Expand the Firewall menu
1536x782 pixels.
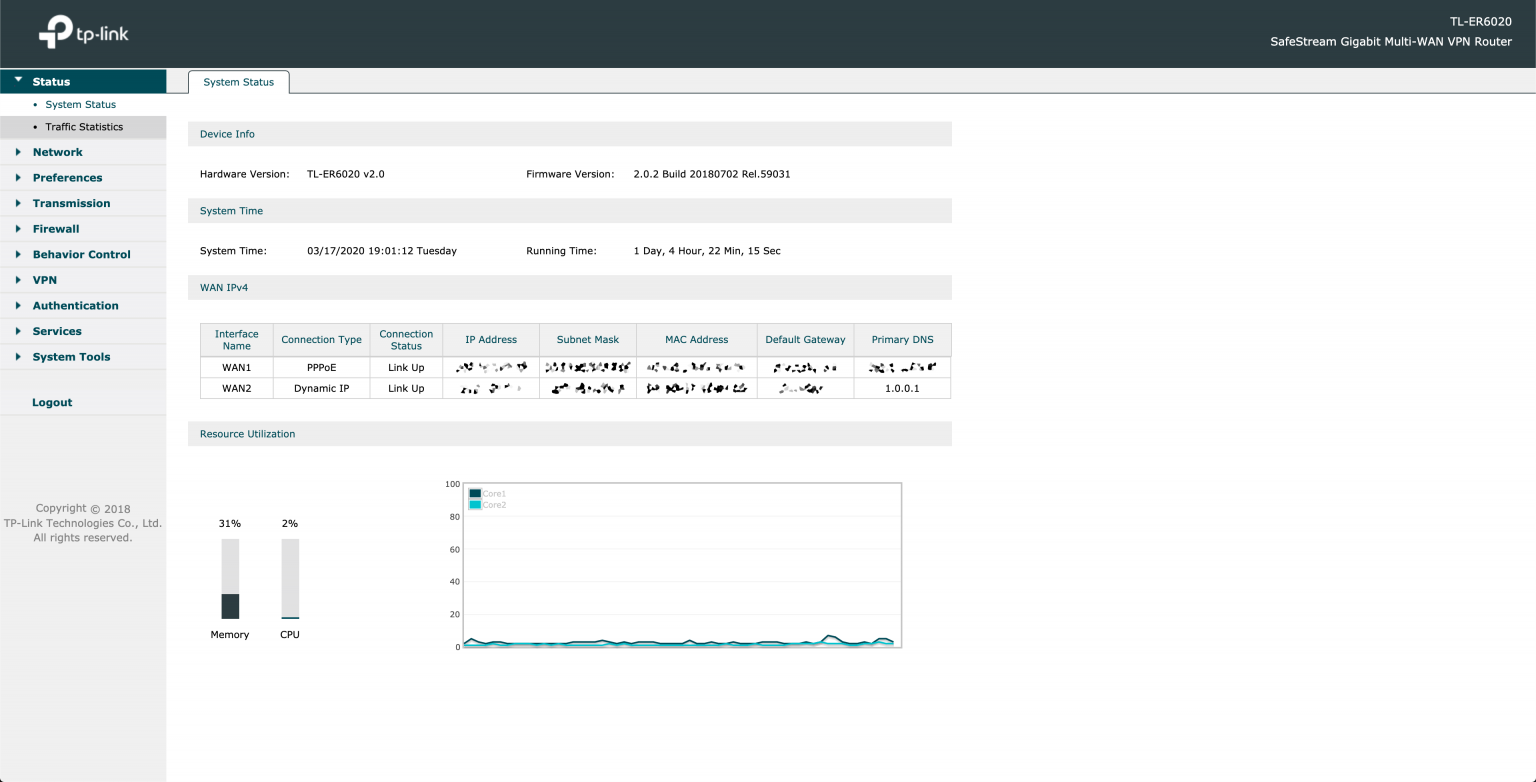[x=83, y=229]
